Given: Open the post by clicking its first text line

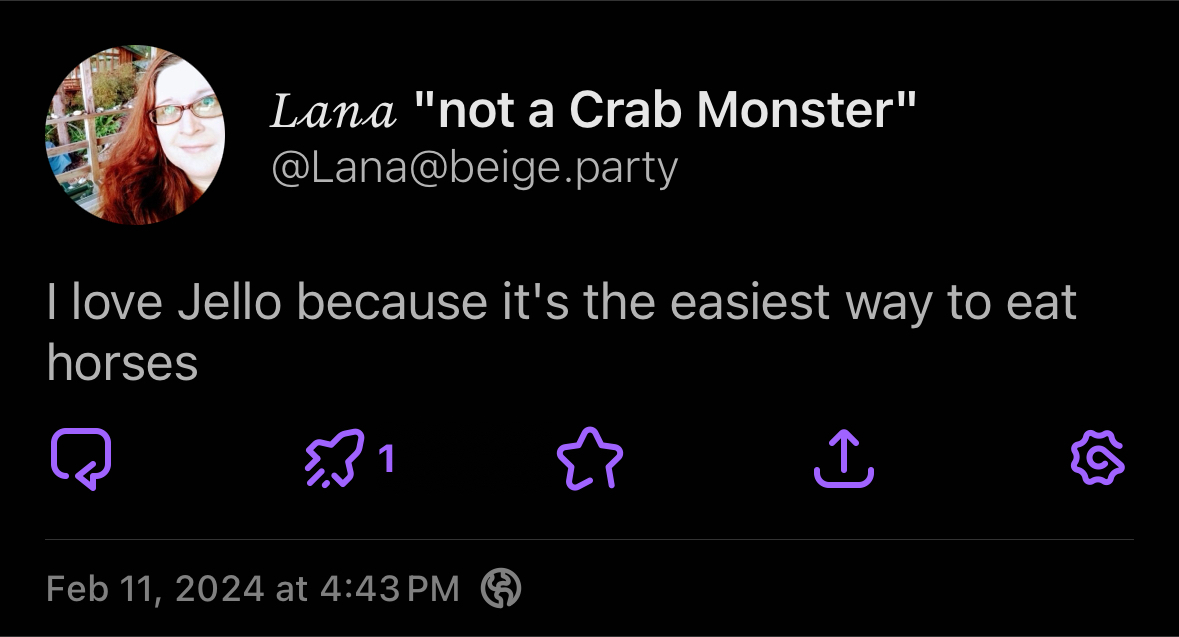Looking at the screenshot, I should pyautogui.click(x=560, y=303).
